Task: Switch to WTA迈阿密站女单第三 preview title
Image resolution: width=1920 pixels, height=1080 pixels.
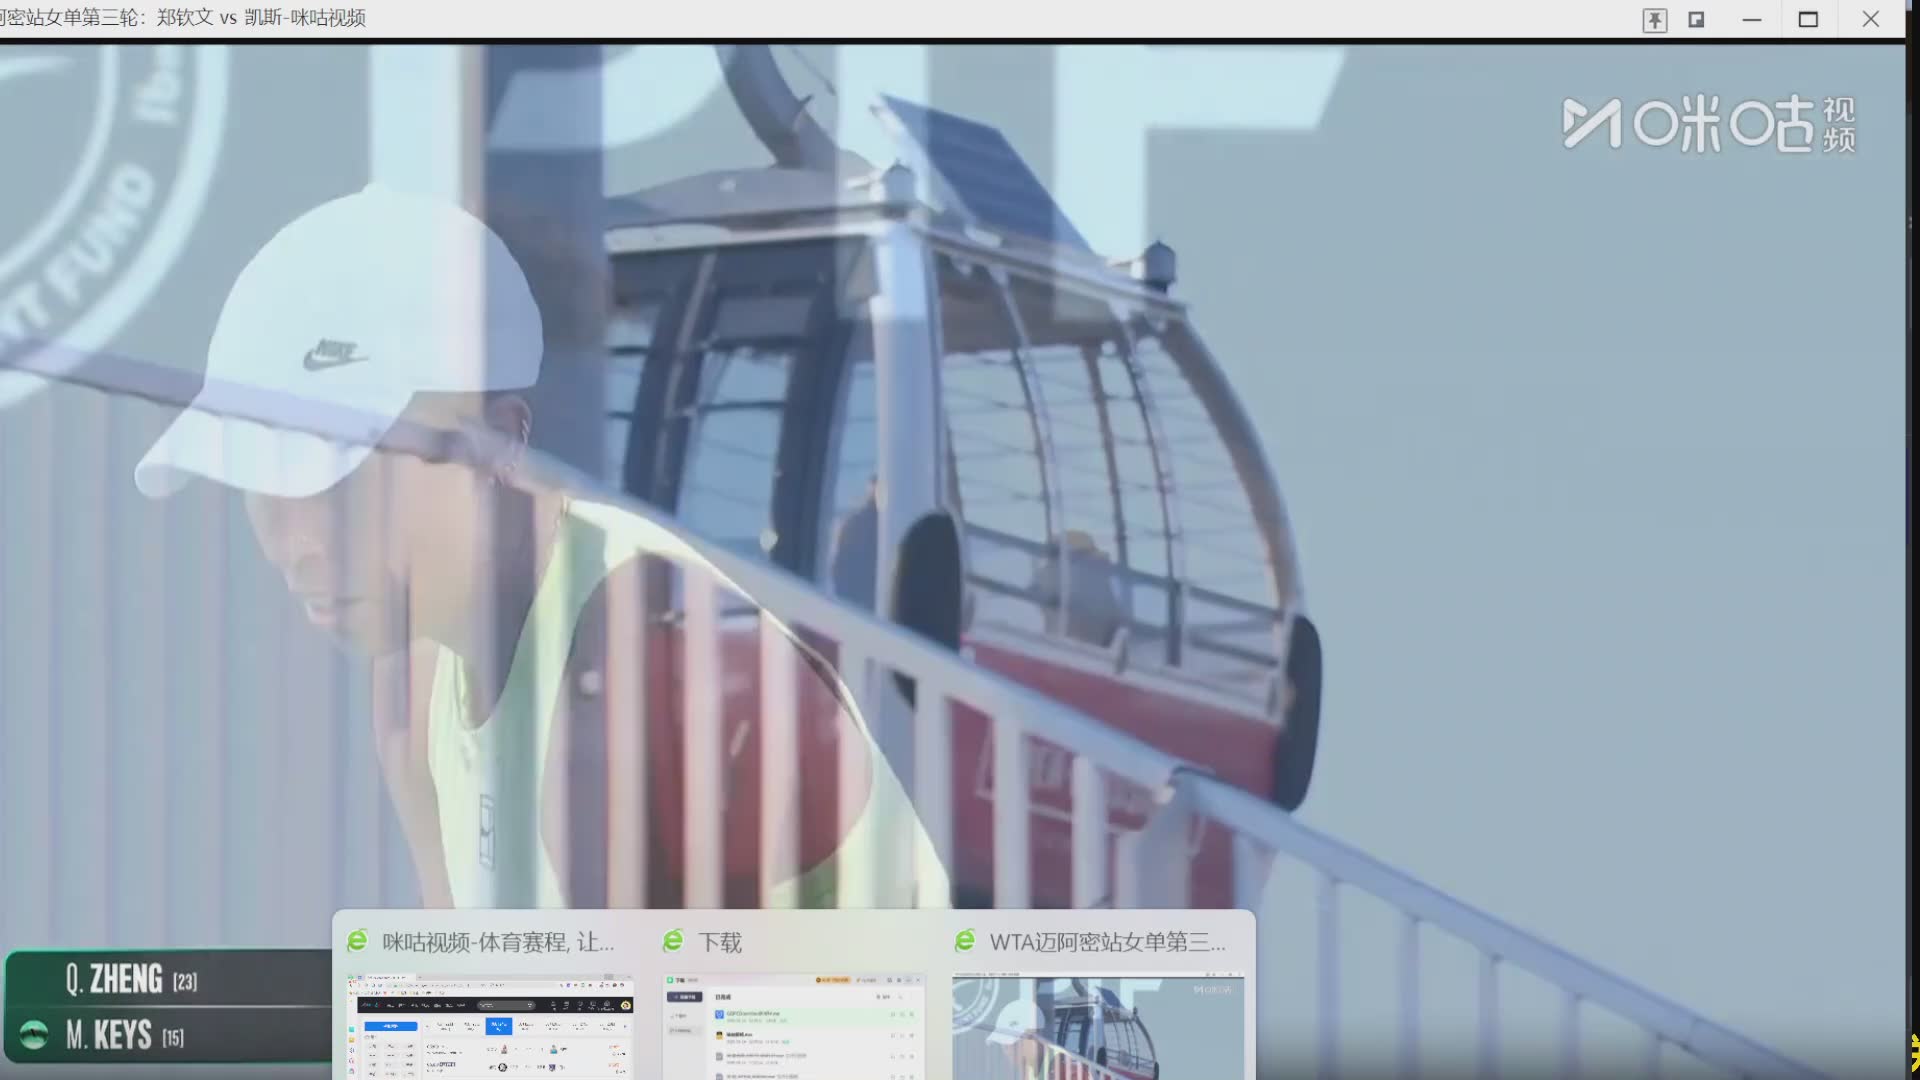Action: coord(1106,942)
